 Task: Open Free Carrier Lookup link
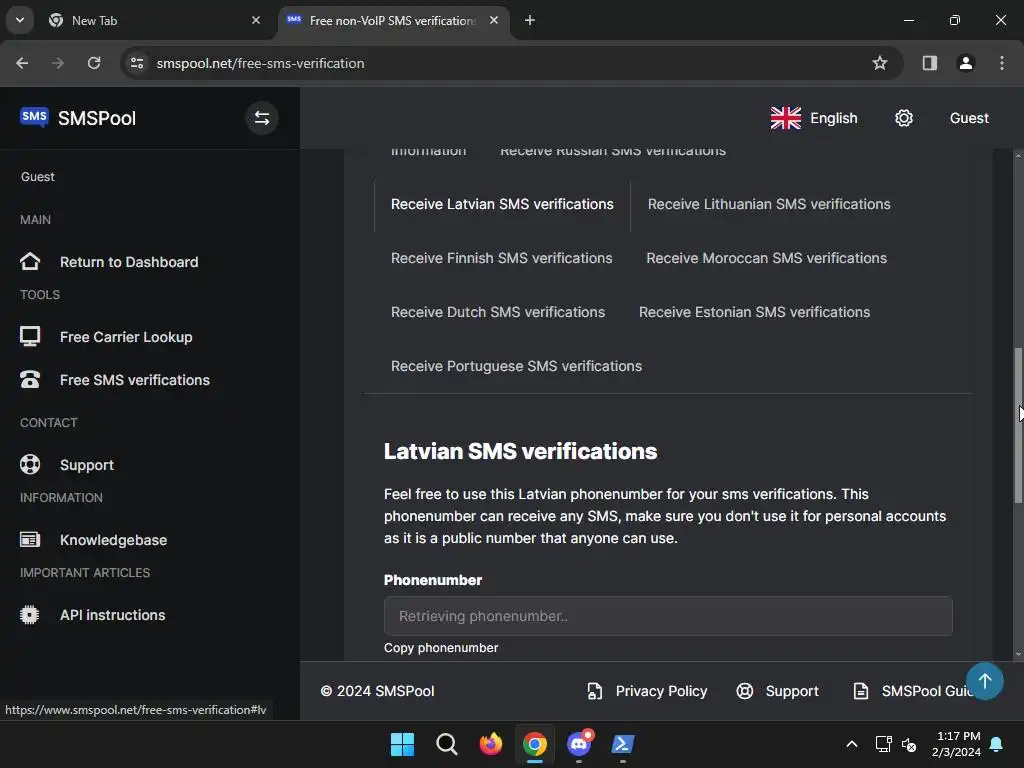pos(126,337)
